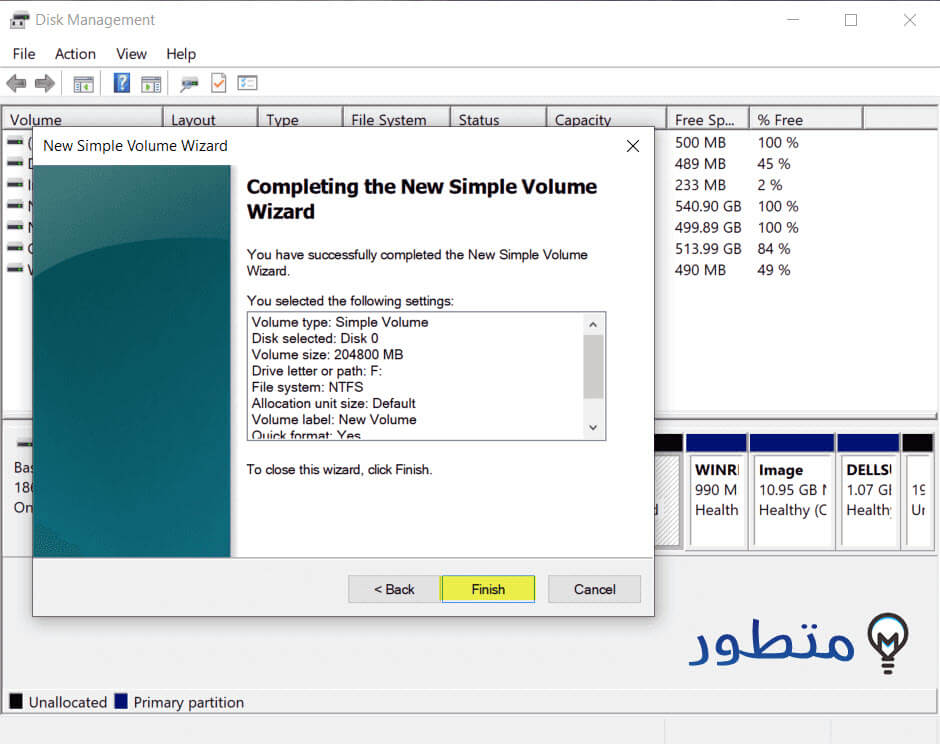Viewport: 940px width, 744px height.
Task: Sort by the Layout column header
Action: coord(210,120)
